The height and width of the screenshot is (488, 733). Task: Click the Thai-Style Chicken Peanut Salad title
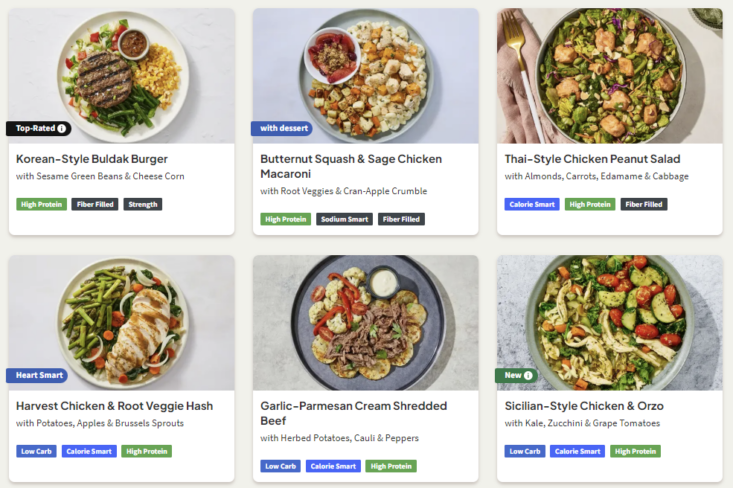[592, 159]
